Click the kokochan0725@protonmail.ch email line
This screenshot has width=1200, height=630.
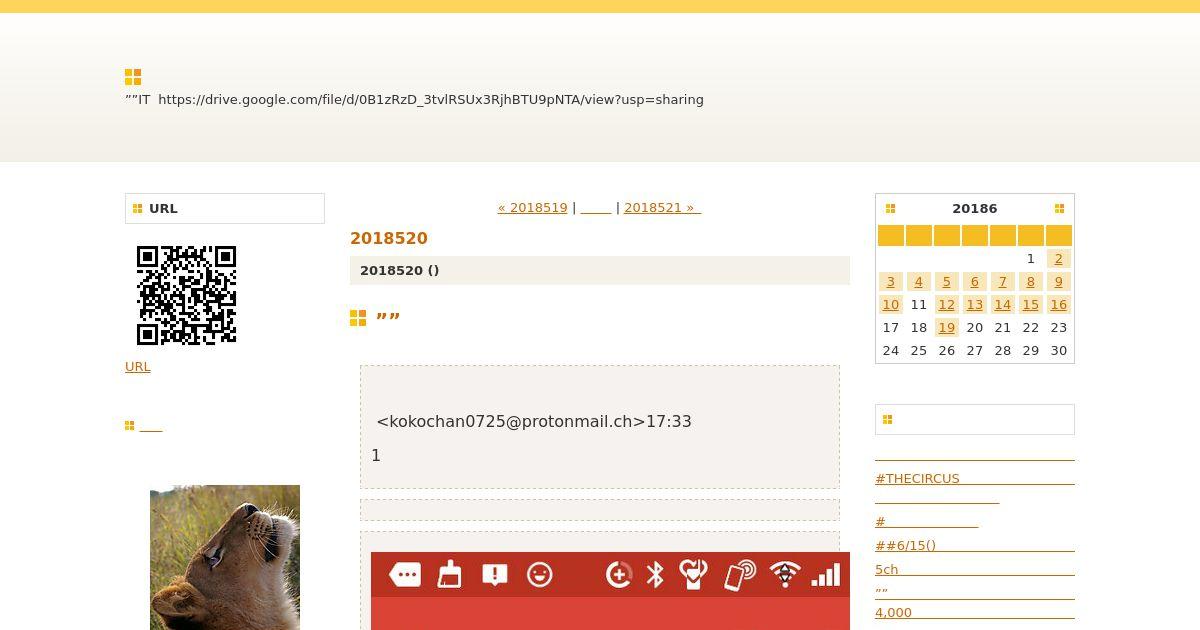coord(534,422)
